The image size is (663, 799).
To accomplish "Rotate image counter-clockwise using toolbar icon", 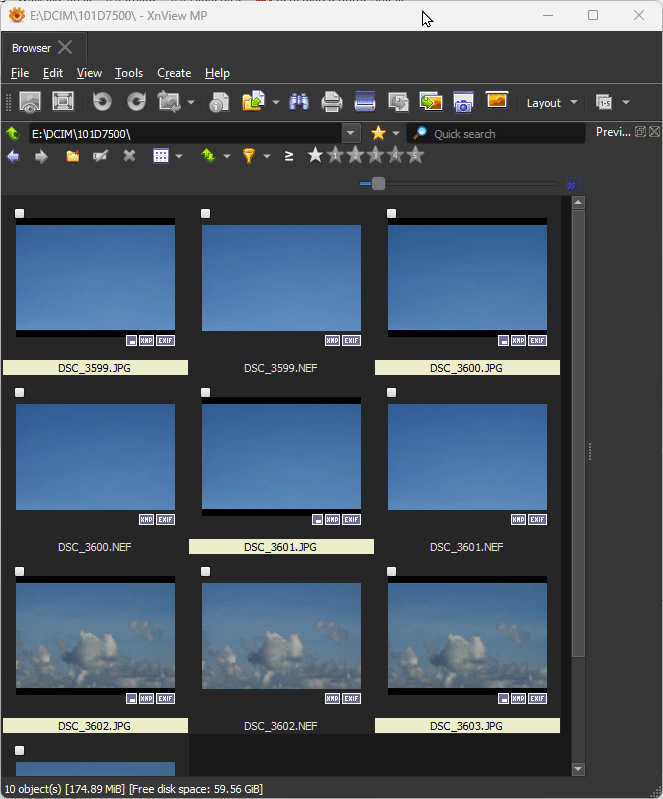I will (101, 102).
